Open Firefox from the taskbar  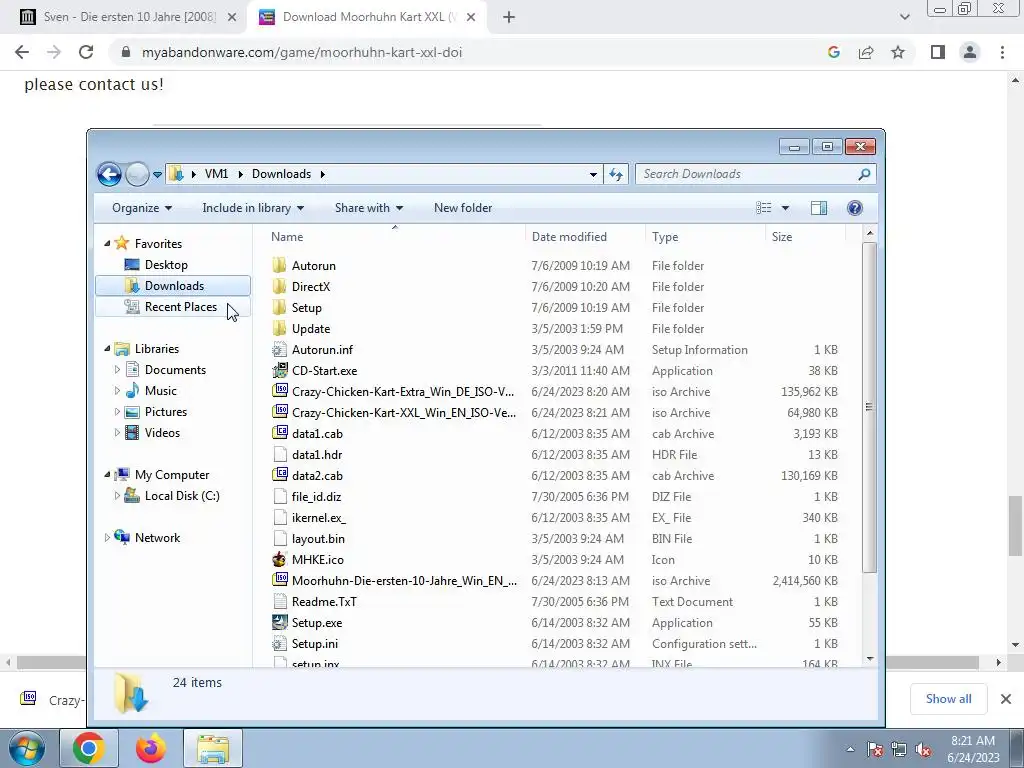click(x=151, y=748)
